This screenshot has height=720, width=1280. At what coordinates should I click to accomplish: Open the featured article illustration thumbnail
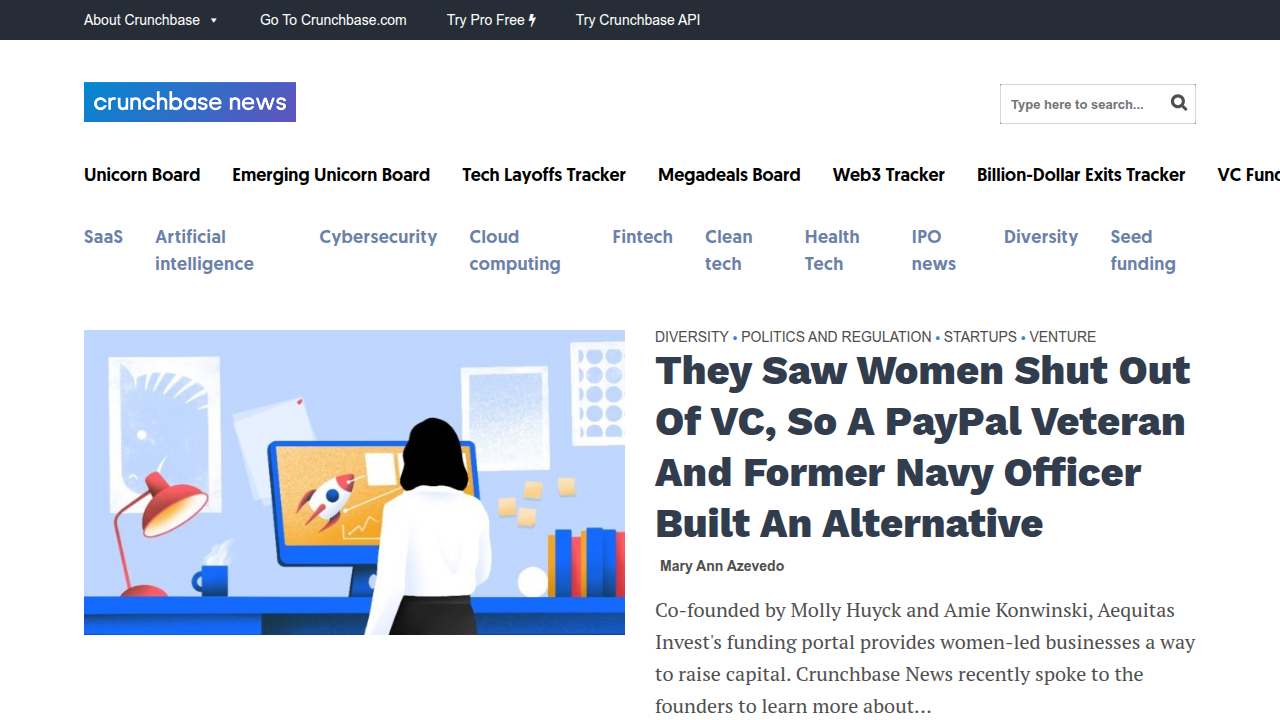coord(354,482)
